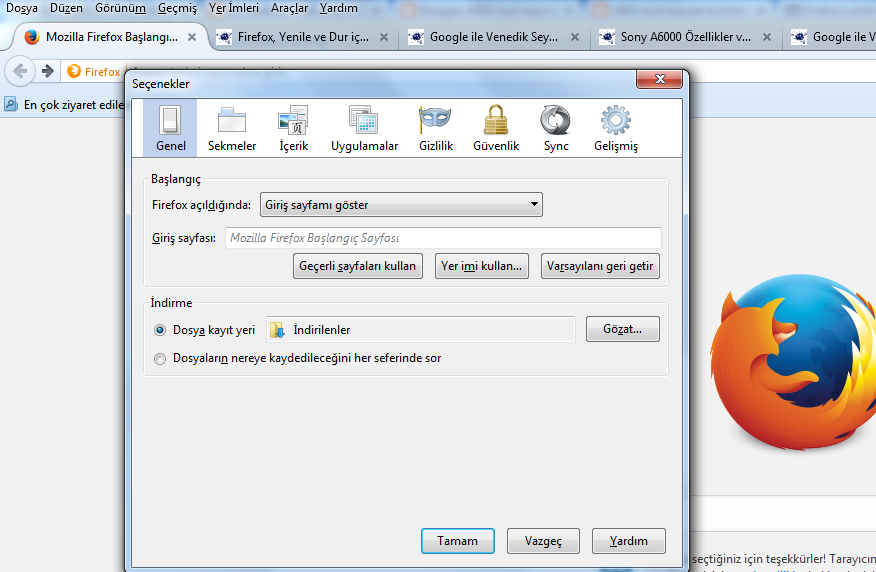Click the En çok ziyaret edilen bookmark
This screenshot has height=572, width=876.
tap(64, 104)
